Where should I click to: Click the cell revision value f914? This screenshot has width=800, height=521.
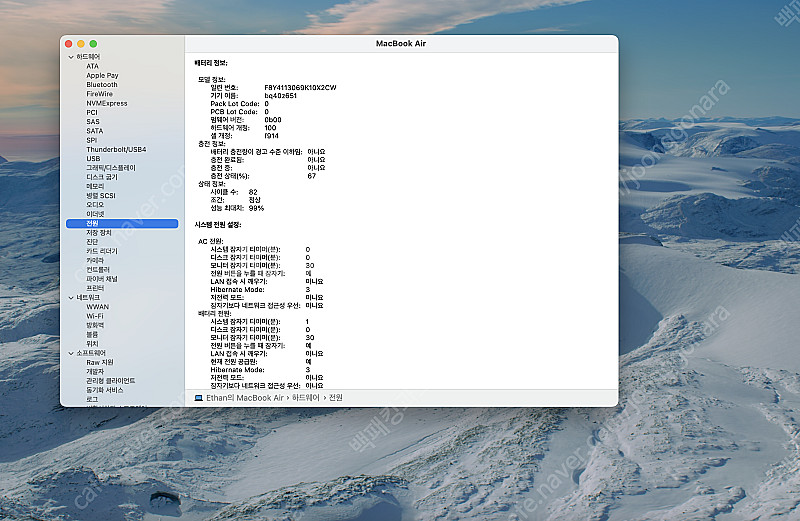pyautogui.click(x=271, y=136)
